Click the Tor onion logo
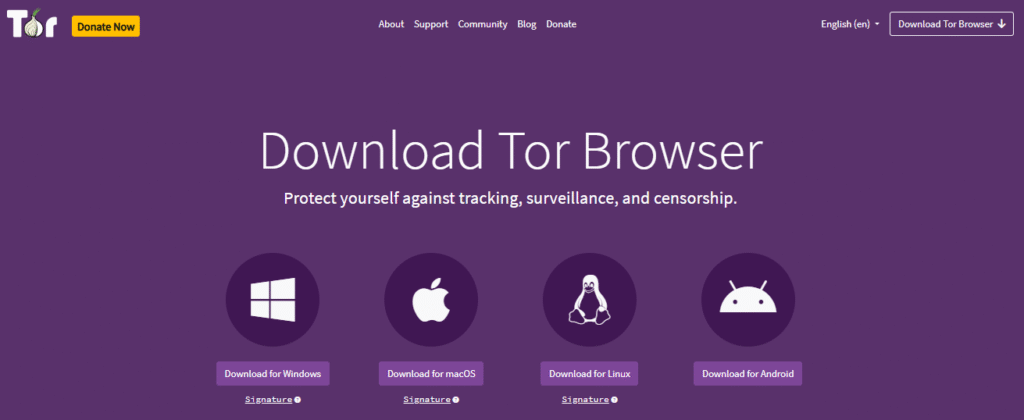The width and height of the screenshot is (1024, 420). point(32,25)
